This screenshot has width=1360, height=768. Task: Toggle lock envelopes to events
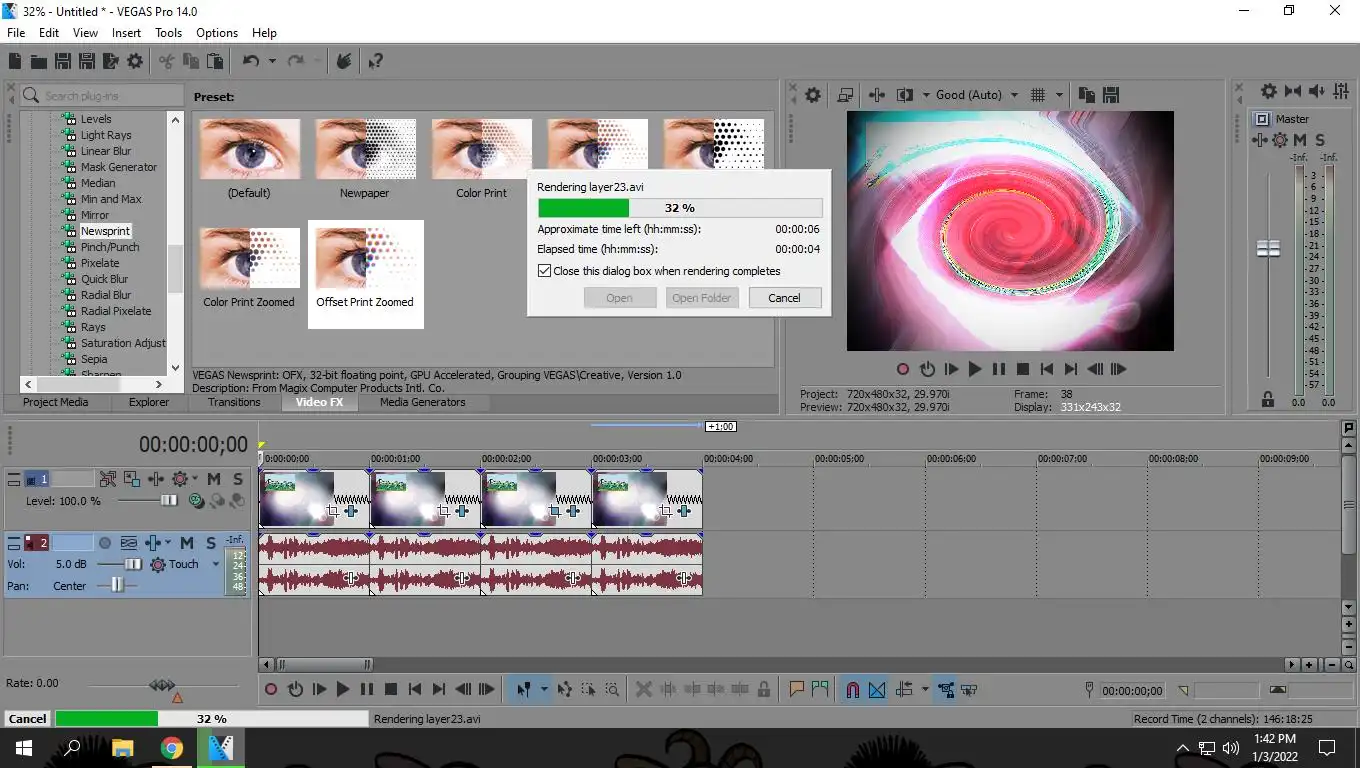(x=944, y=689)
